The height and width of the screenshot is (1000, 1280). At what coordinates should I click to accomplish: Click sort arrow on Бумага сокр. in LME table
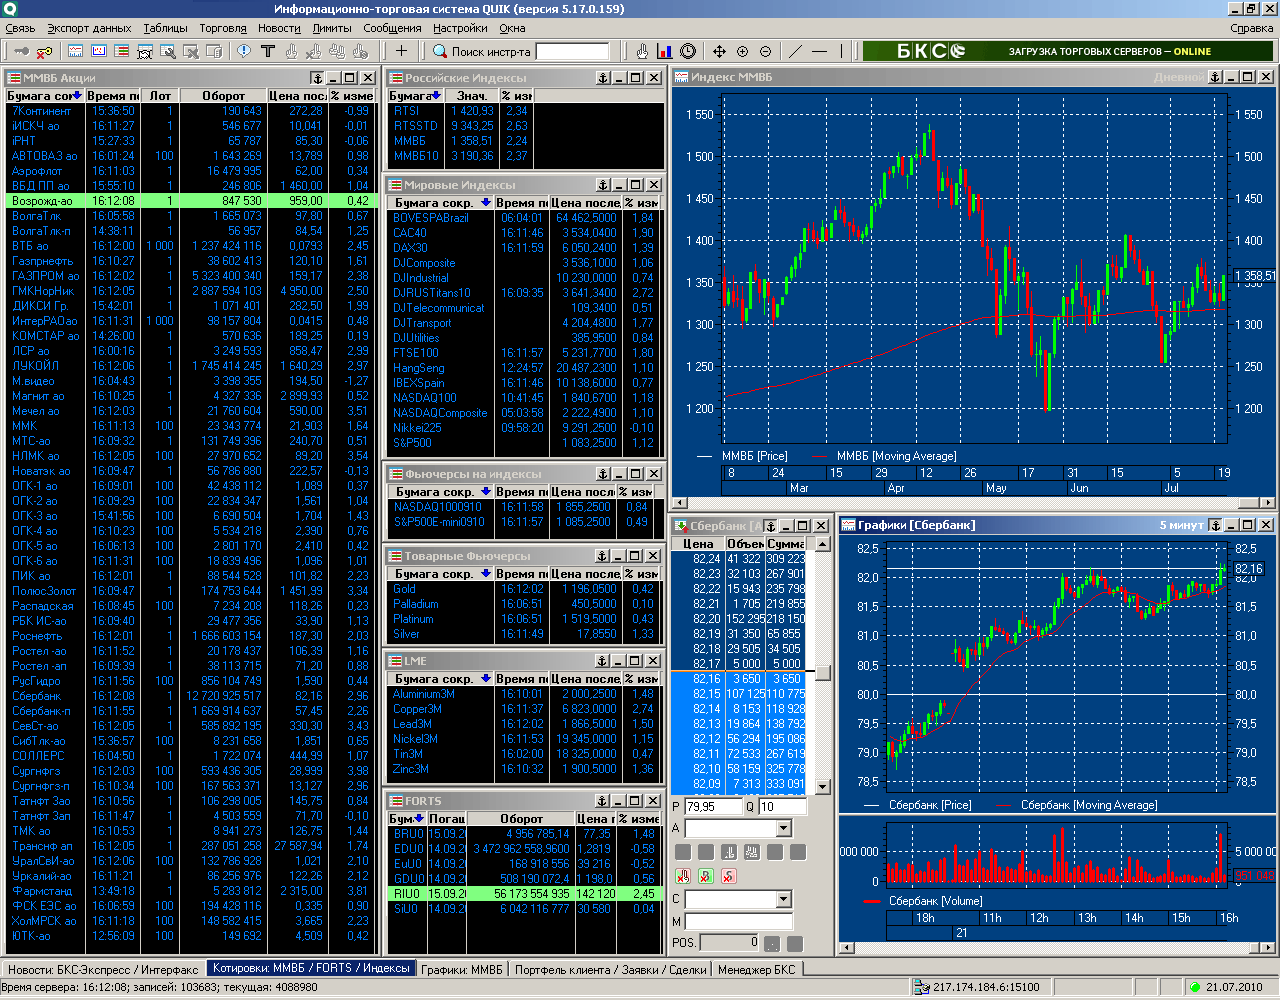486,679
